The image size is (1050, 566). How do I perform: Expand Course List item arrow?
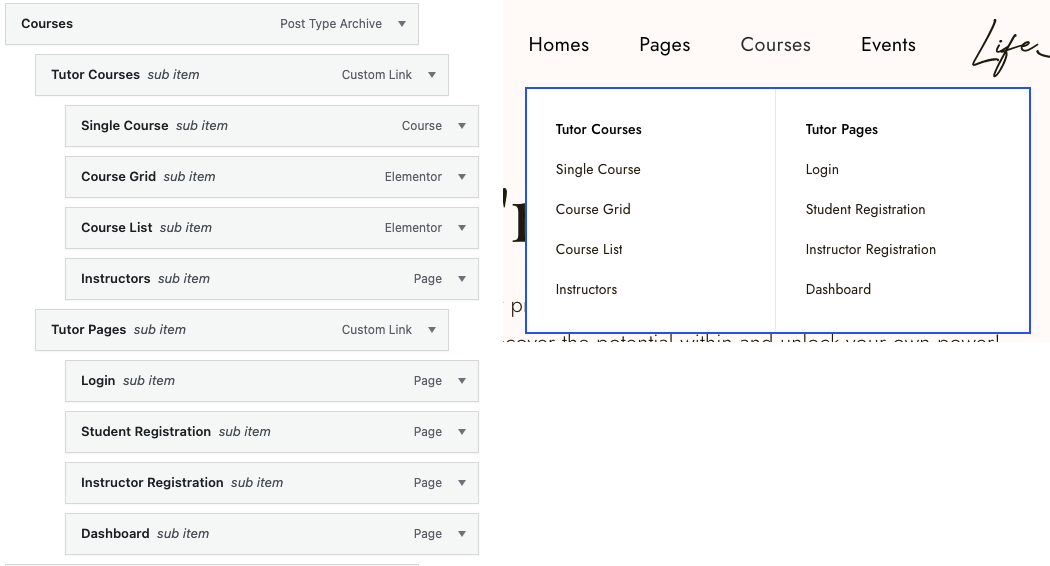462,228
